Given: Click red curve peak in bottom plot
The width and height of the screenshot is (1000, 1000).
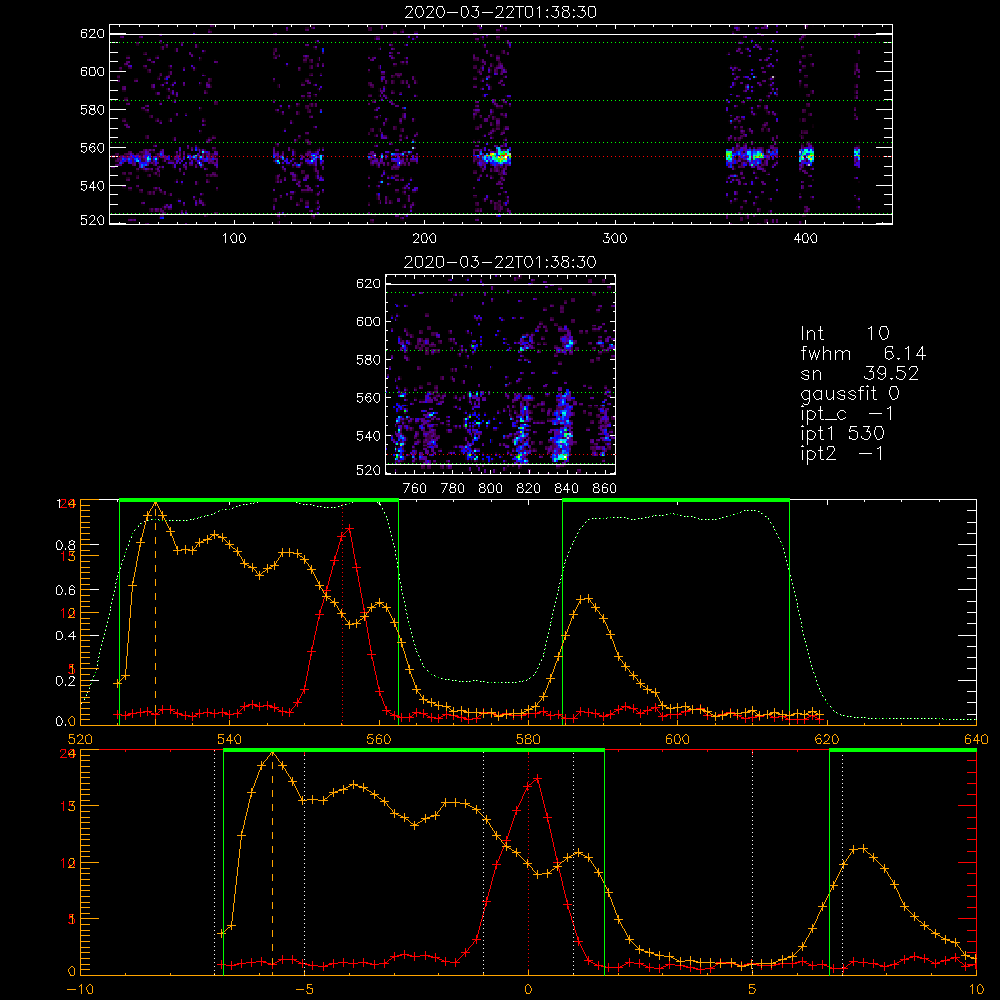Looking at the screenshot, I should click(x=537, y=779).
